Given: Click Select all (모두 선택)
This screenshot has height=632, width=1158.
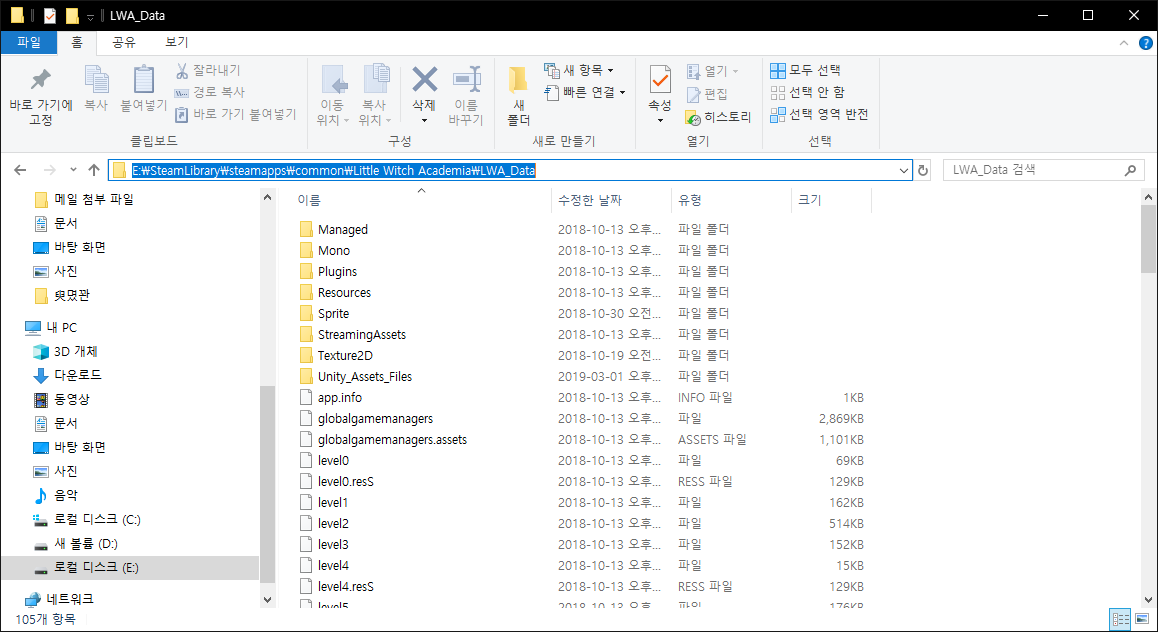Looking at the screenshot, I should click(x=805, y=70).
